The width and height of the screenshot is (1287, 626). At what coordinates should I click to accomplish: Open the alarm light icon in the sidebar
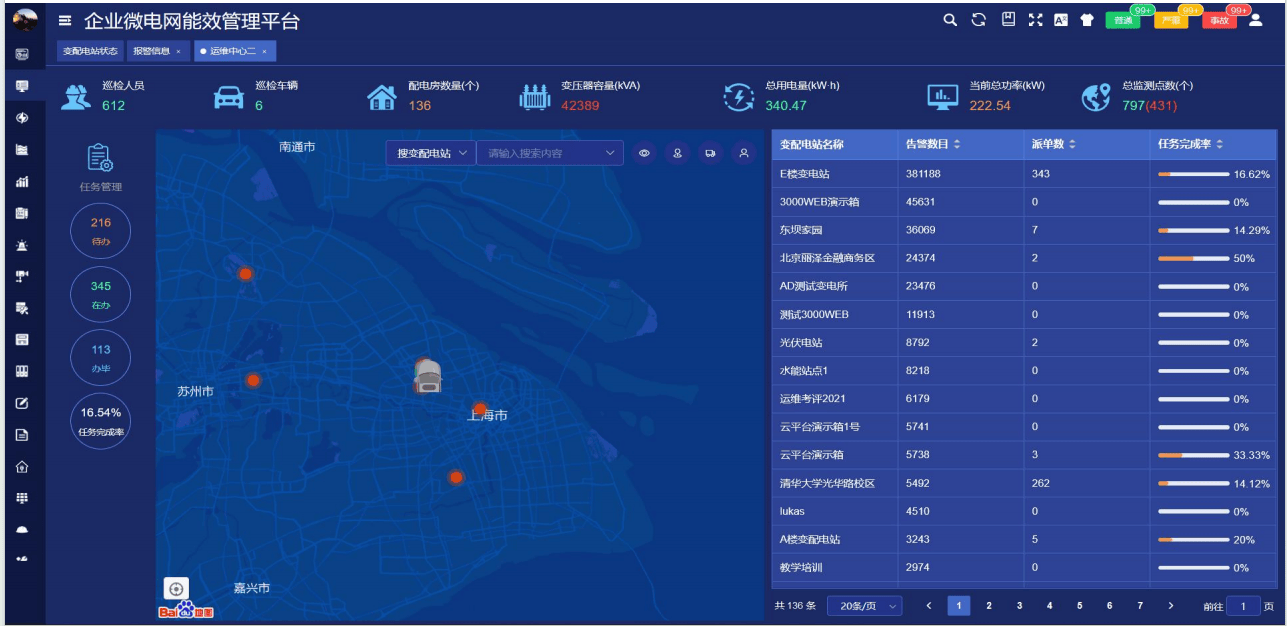(22, 245)
